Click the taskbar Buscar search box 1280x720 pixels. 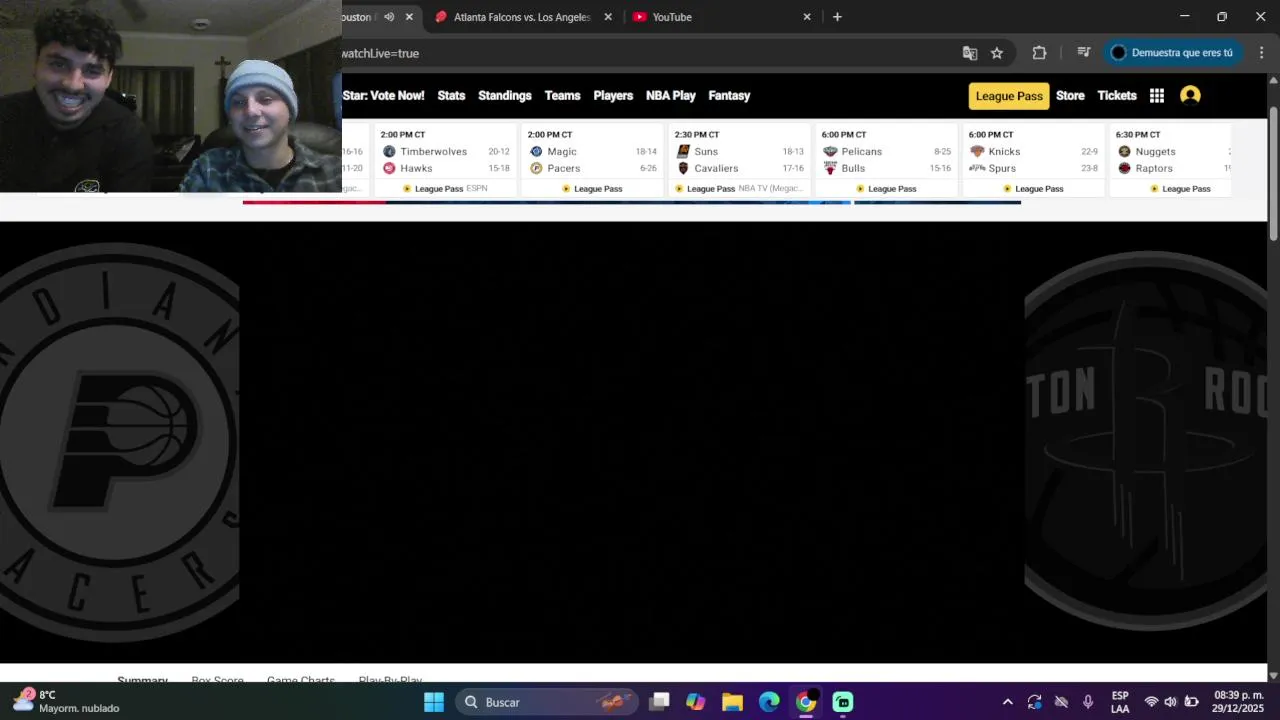click(548, 702)
